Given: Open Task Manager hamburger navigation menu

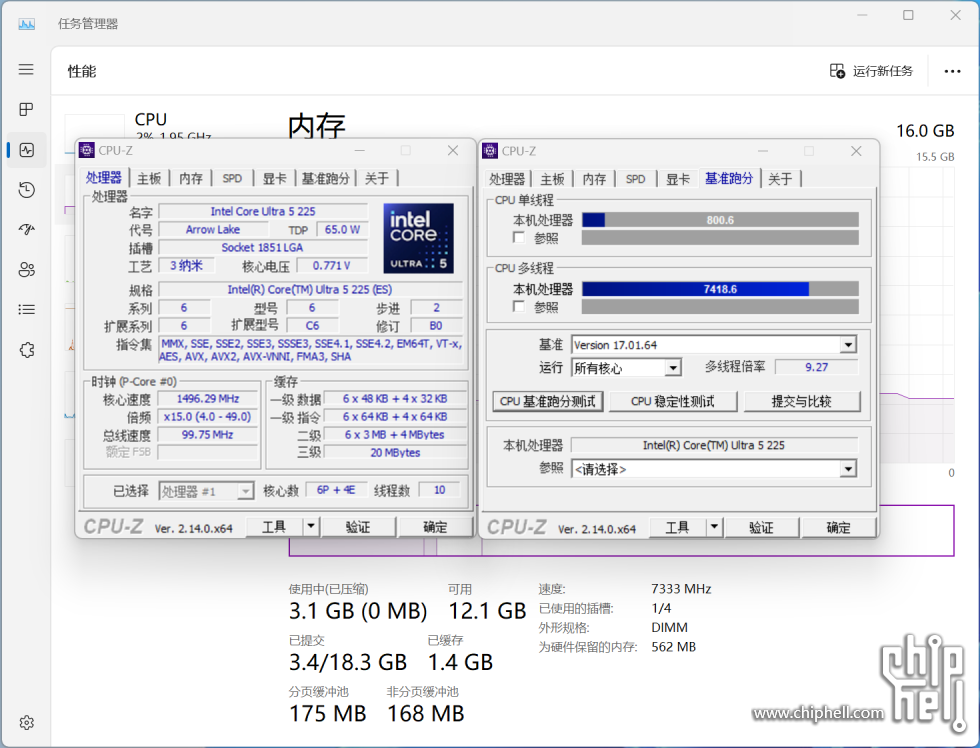Looking at the screenshot, I should click(x=26, y=69).
